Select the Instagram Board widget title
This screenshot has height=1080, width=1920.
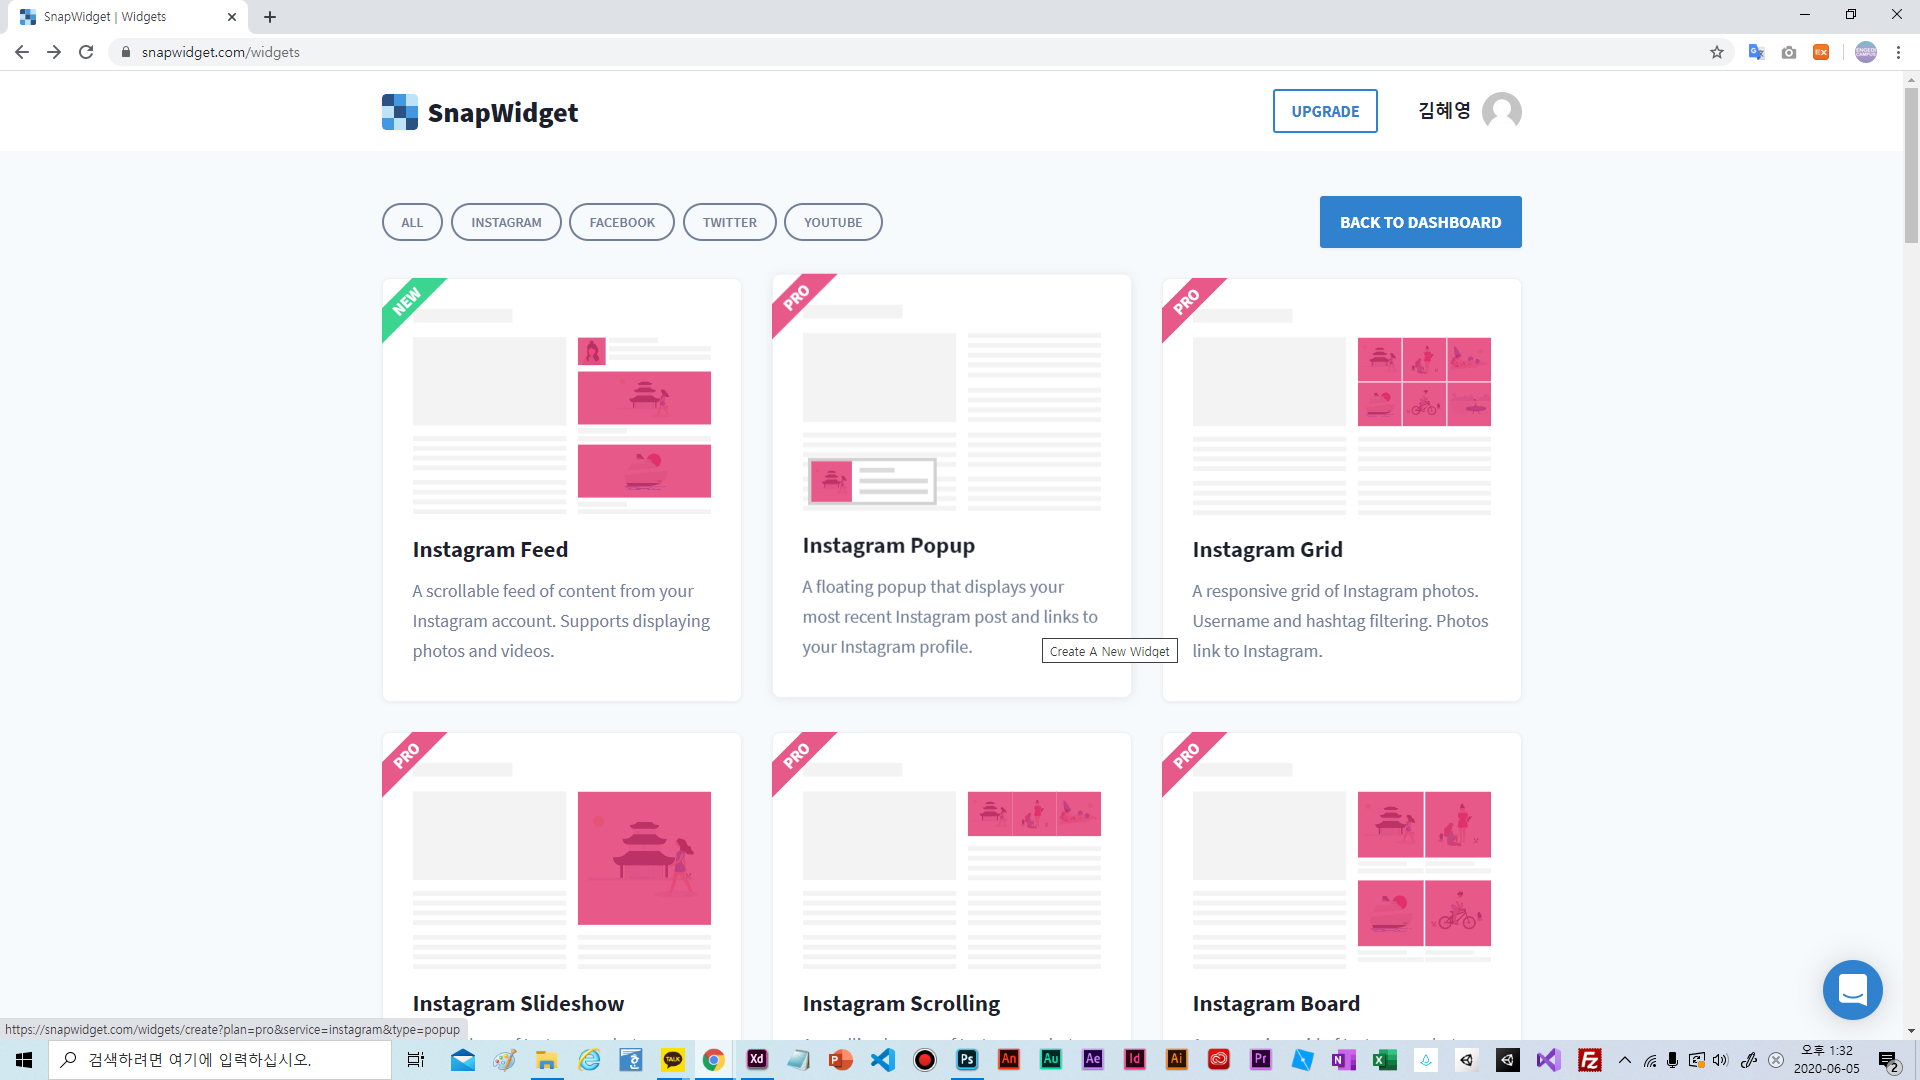click(1276, 1003)
